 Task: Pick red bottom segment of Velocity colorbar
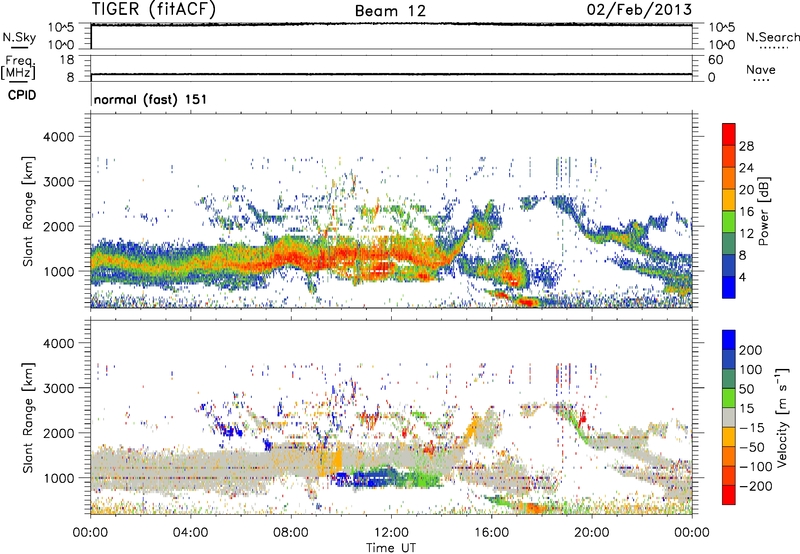[729, 495]
